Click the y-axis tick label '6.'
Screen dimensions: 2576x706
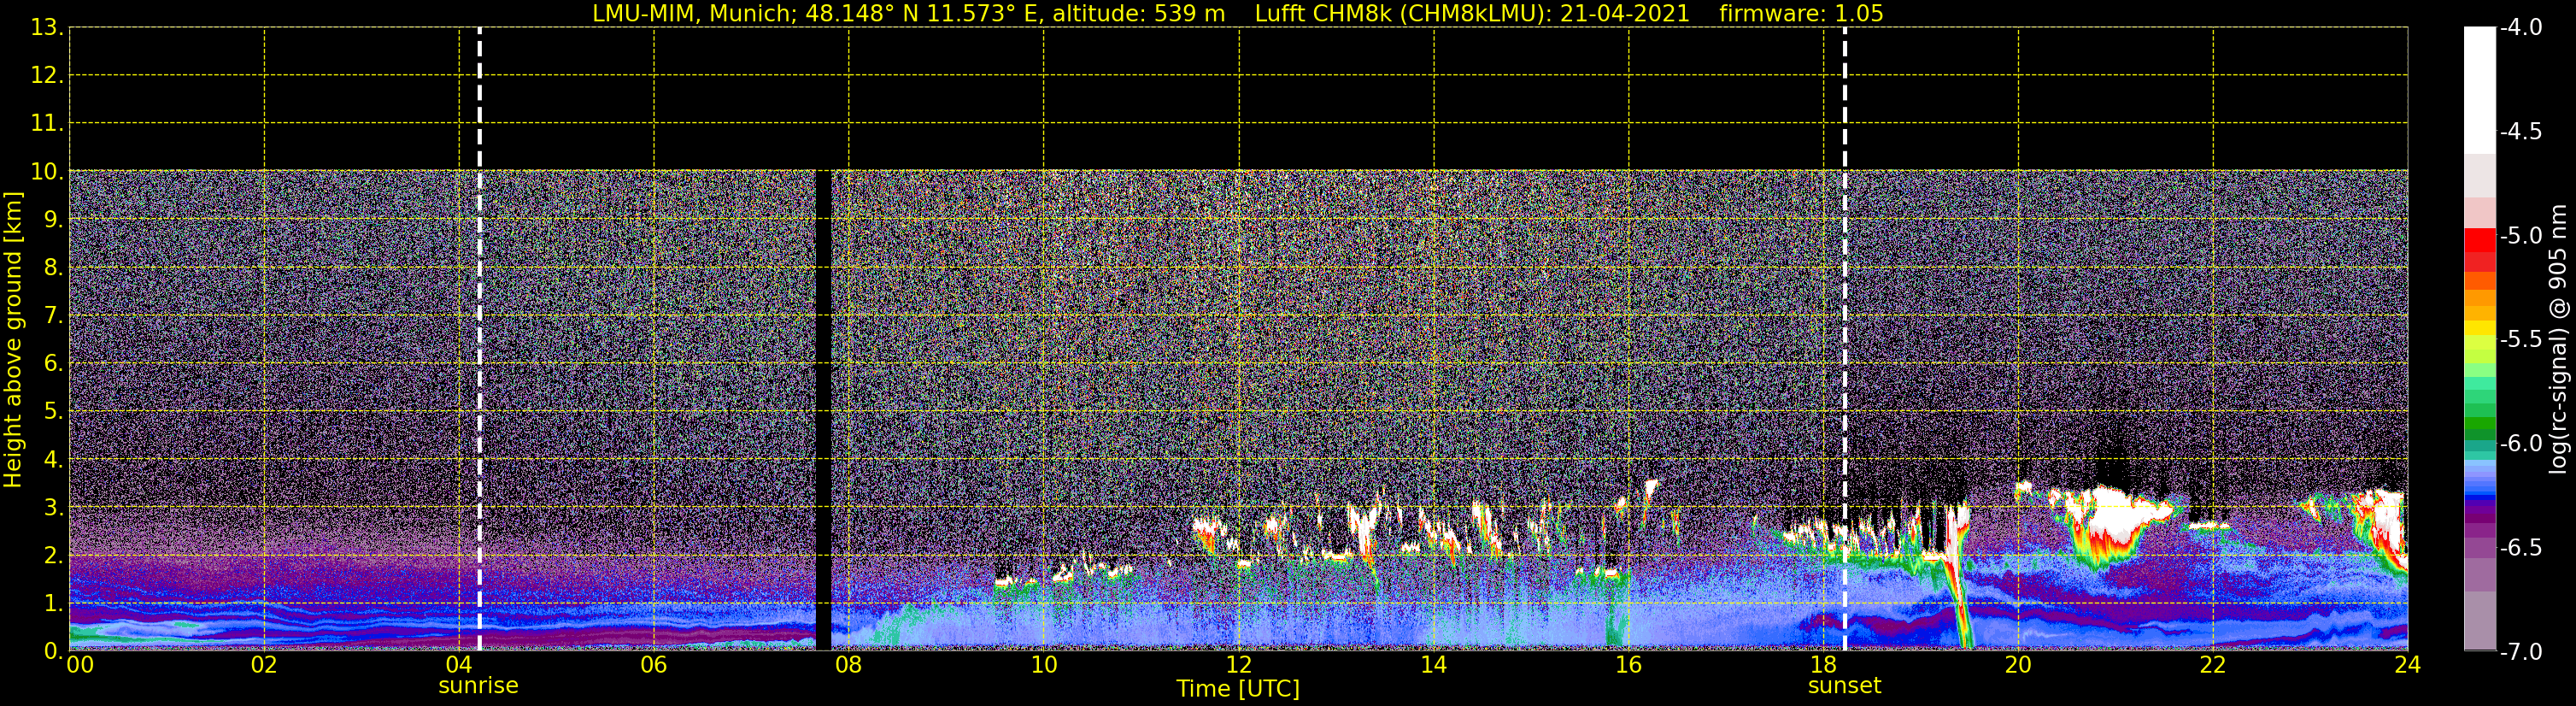point(53,364)
